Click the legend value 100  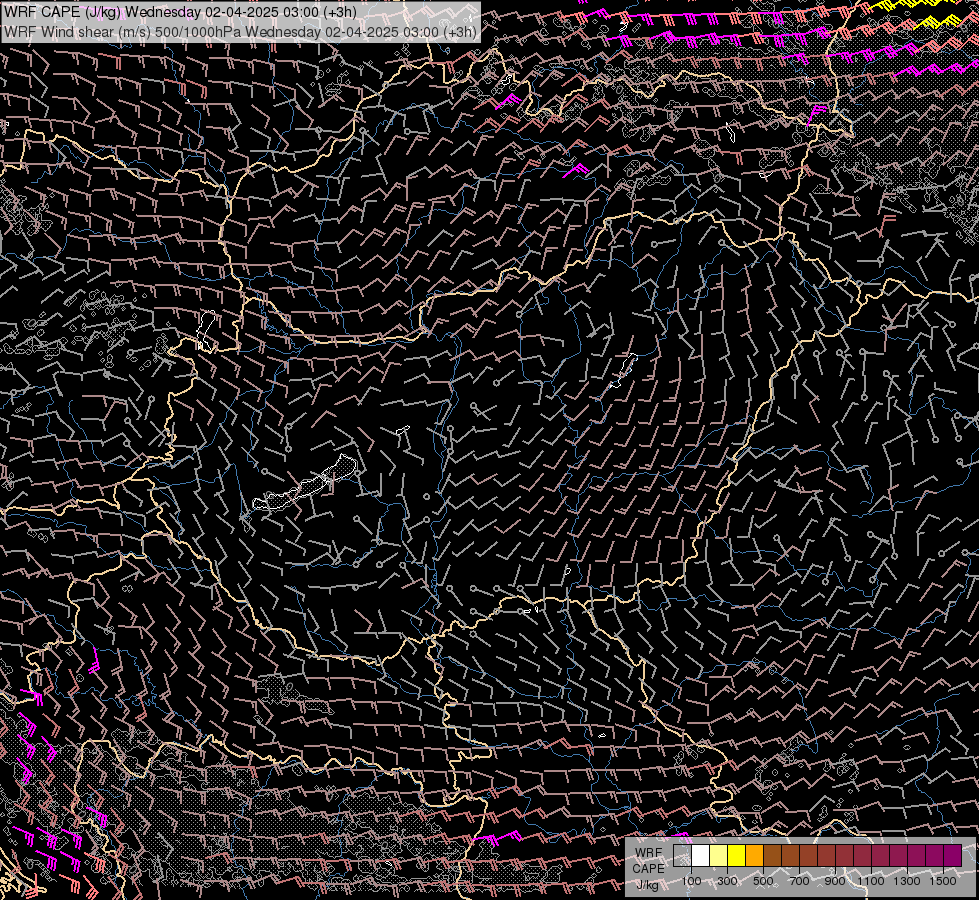pos(692,881)
